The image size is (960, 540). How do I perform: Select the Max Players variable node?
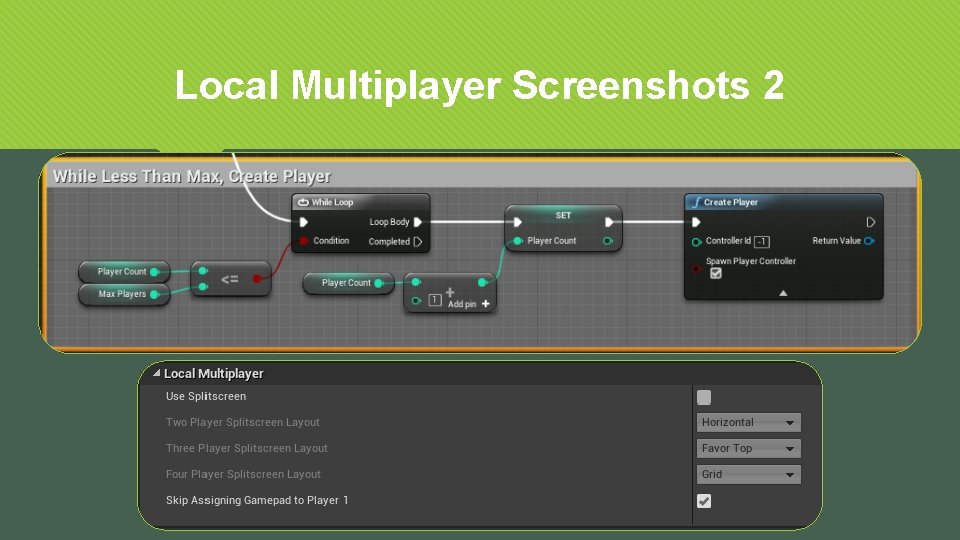pyautogui.click(x=124, y=294)
